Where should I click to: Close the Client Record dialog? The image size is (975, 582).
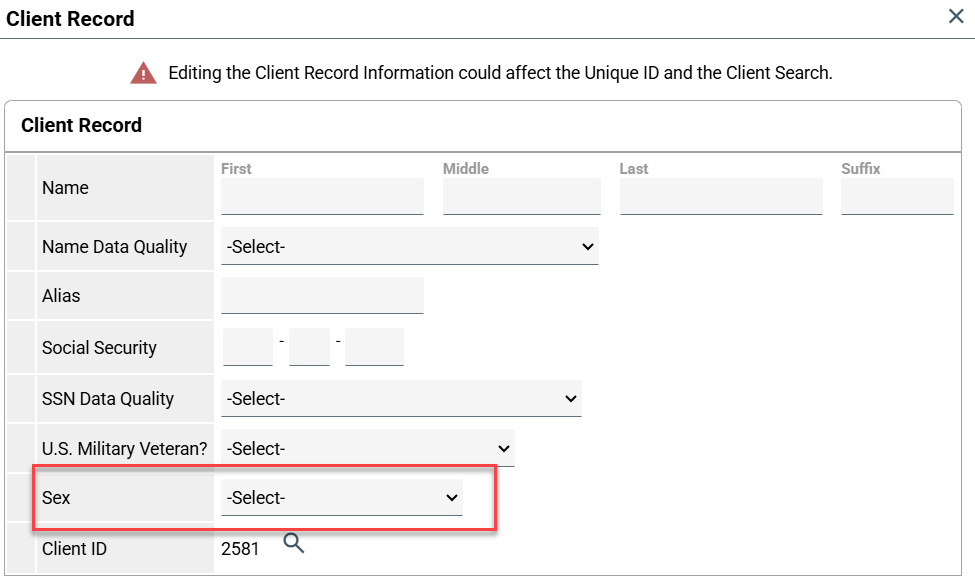tap(955, 16)
